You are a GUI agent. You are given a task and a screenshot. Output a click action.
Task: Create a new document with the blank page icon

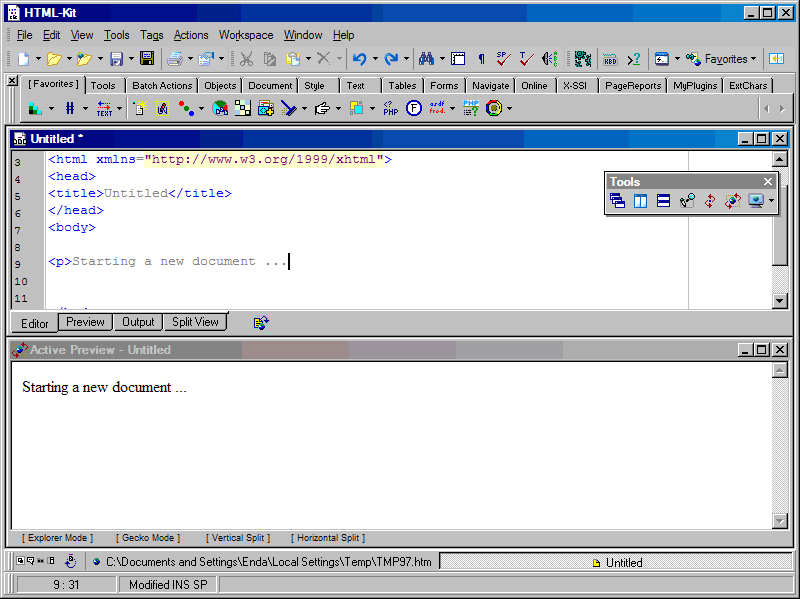coord(23,59)
